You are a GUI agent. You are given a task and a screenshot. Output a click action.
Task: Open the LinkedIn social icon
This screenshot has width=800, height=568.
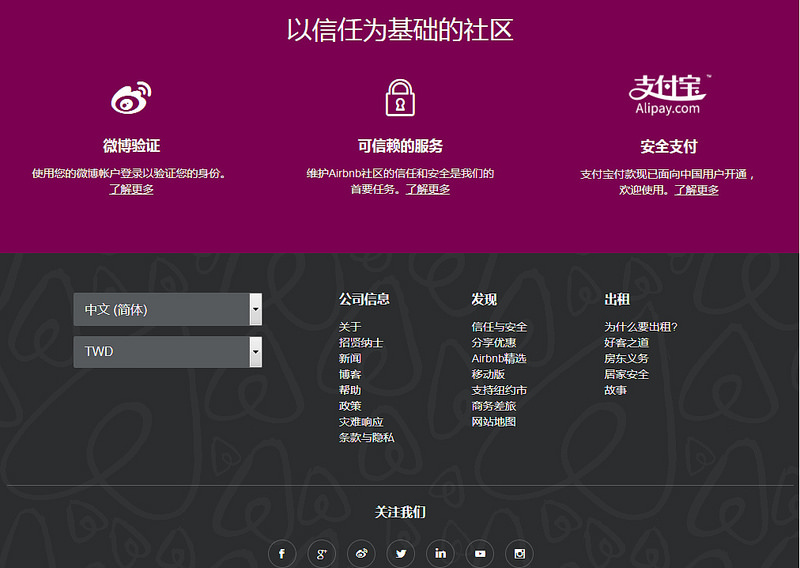(x=440, y=554)
